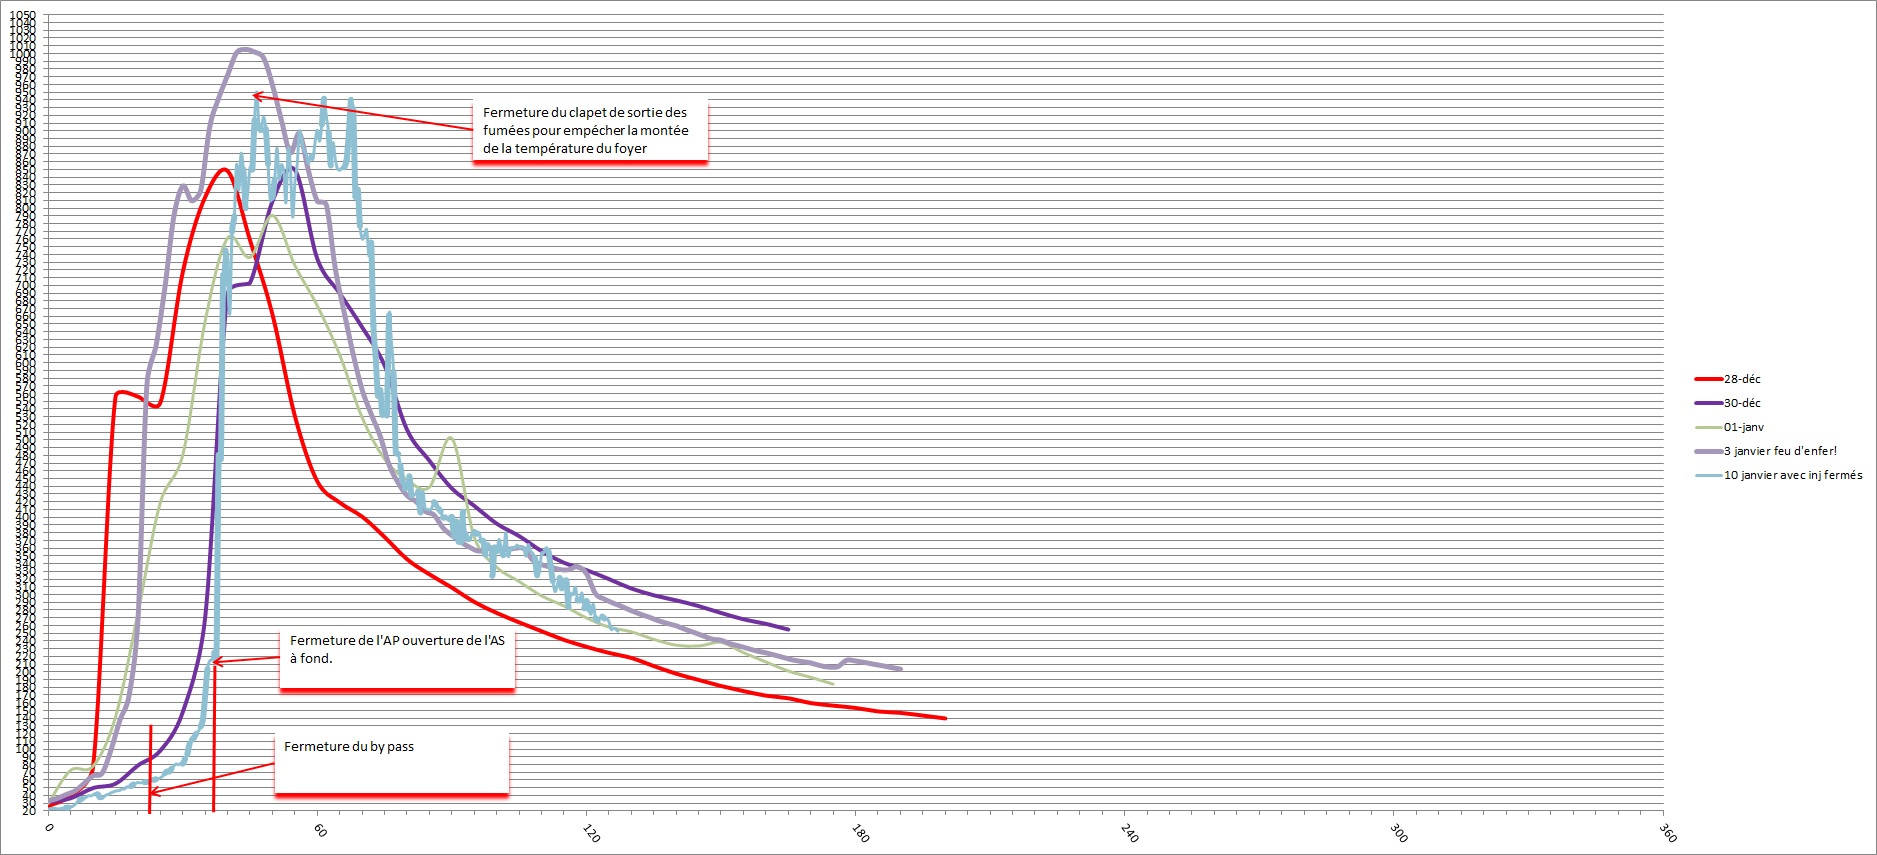Select the "10 janvier avec inj fermés" legend entry
Image resolution: width=1877 pixels, height=855 pixels.
tap(1779, 475)
